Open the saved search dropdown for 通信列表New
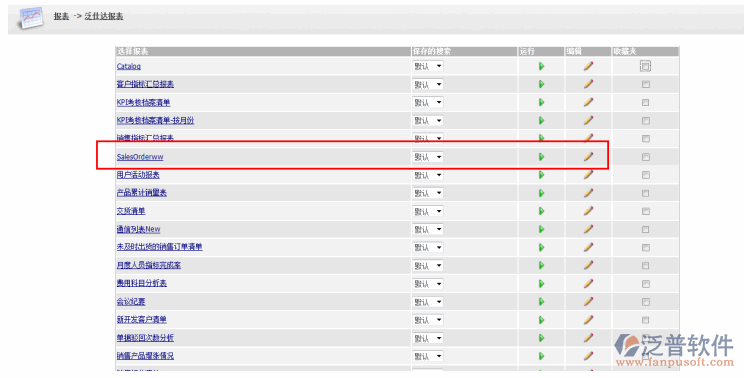The image size is (744, 378). [428, 230]
